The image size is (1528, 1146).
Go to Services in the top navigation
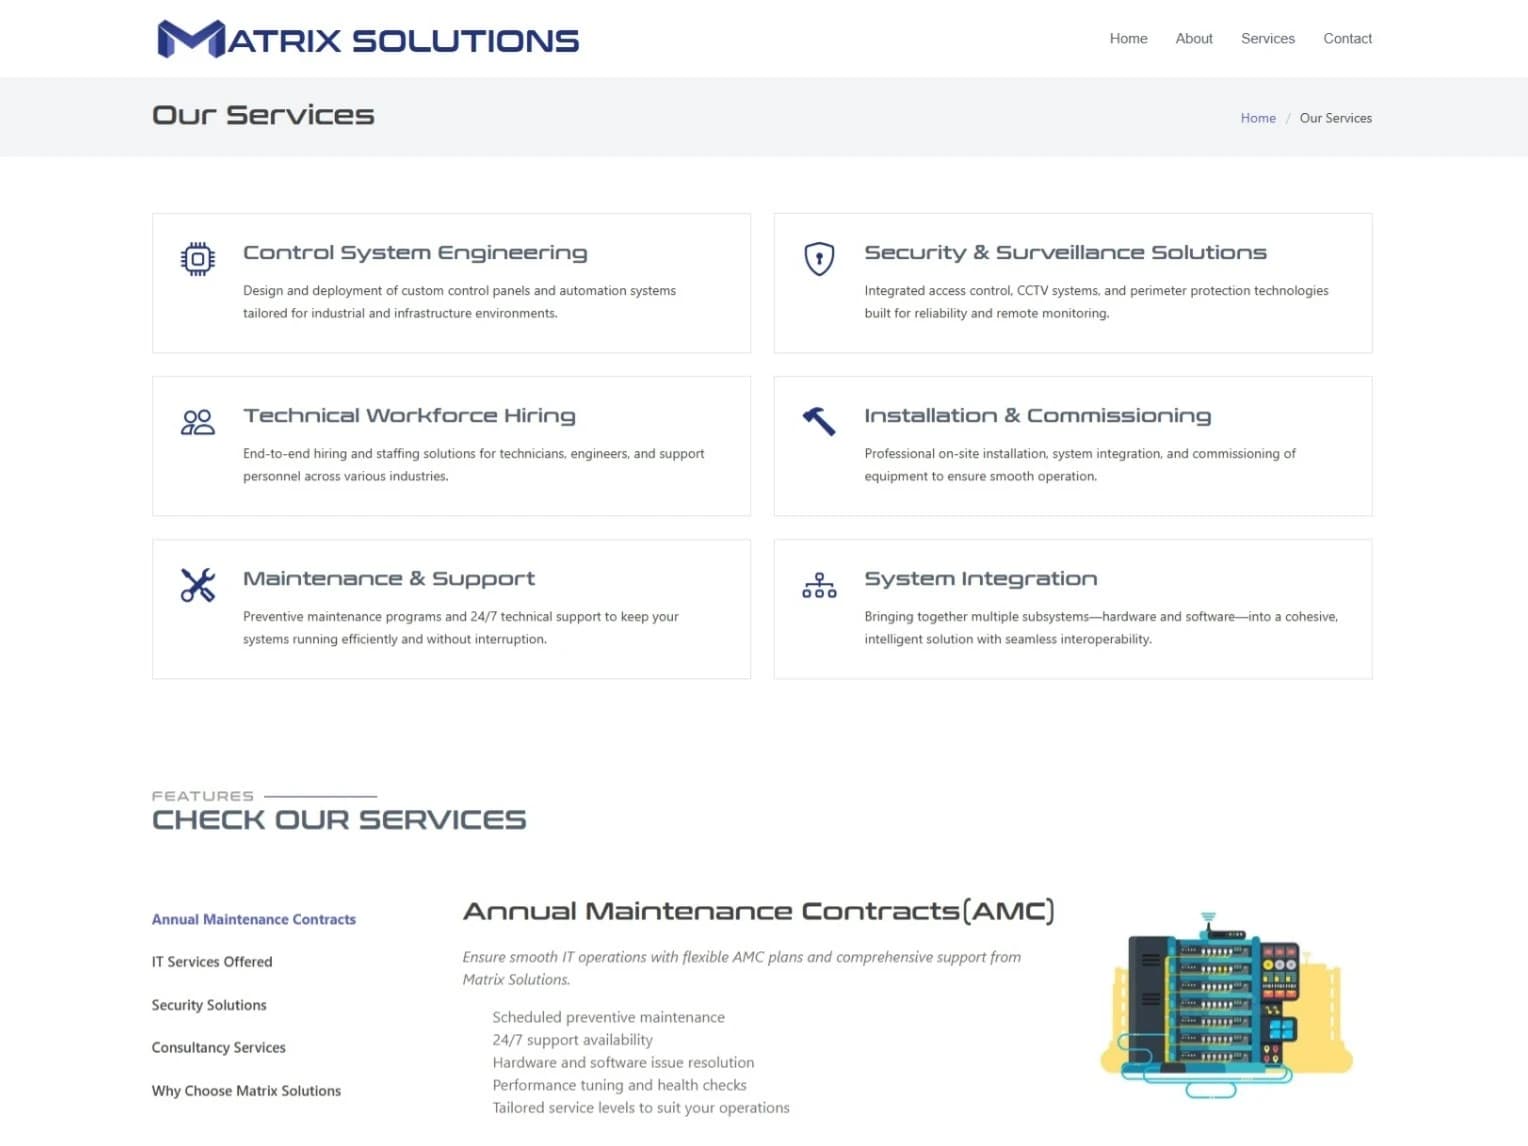coord(1267,38)
